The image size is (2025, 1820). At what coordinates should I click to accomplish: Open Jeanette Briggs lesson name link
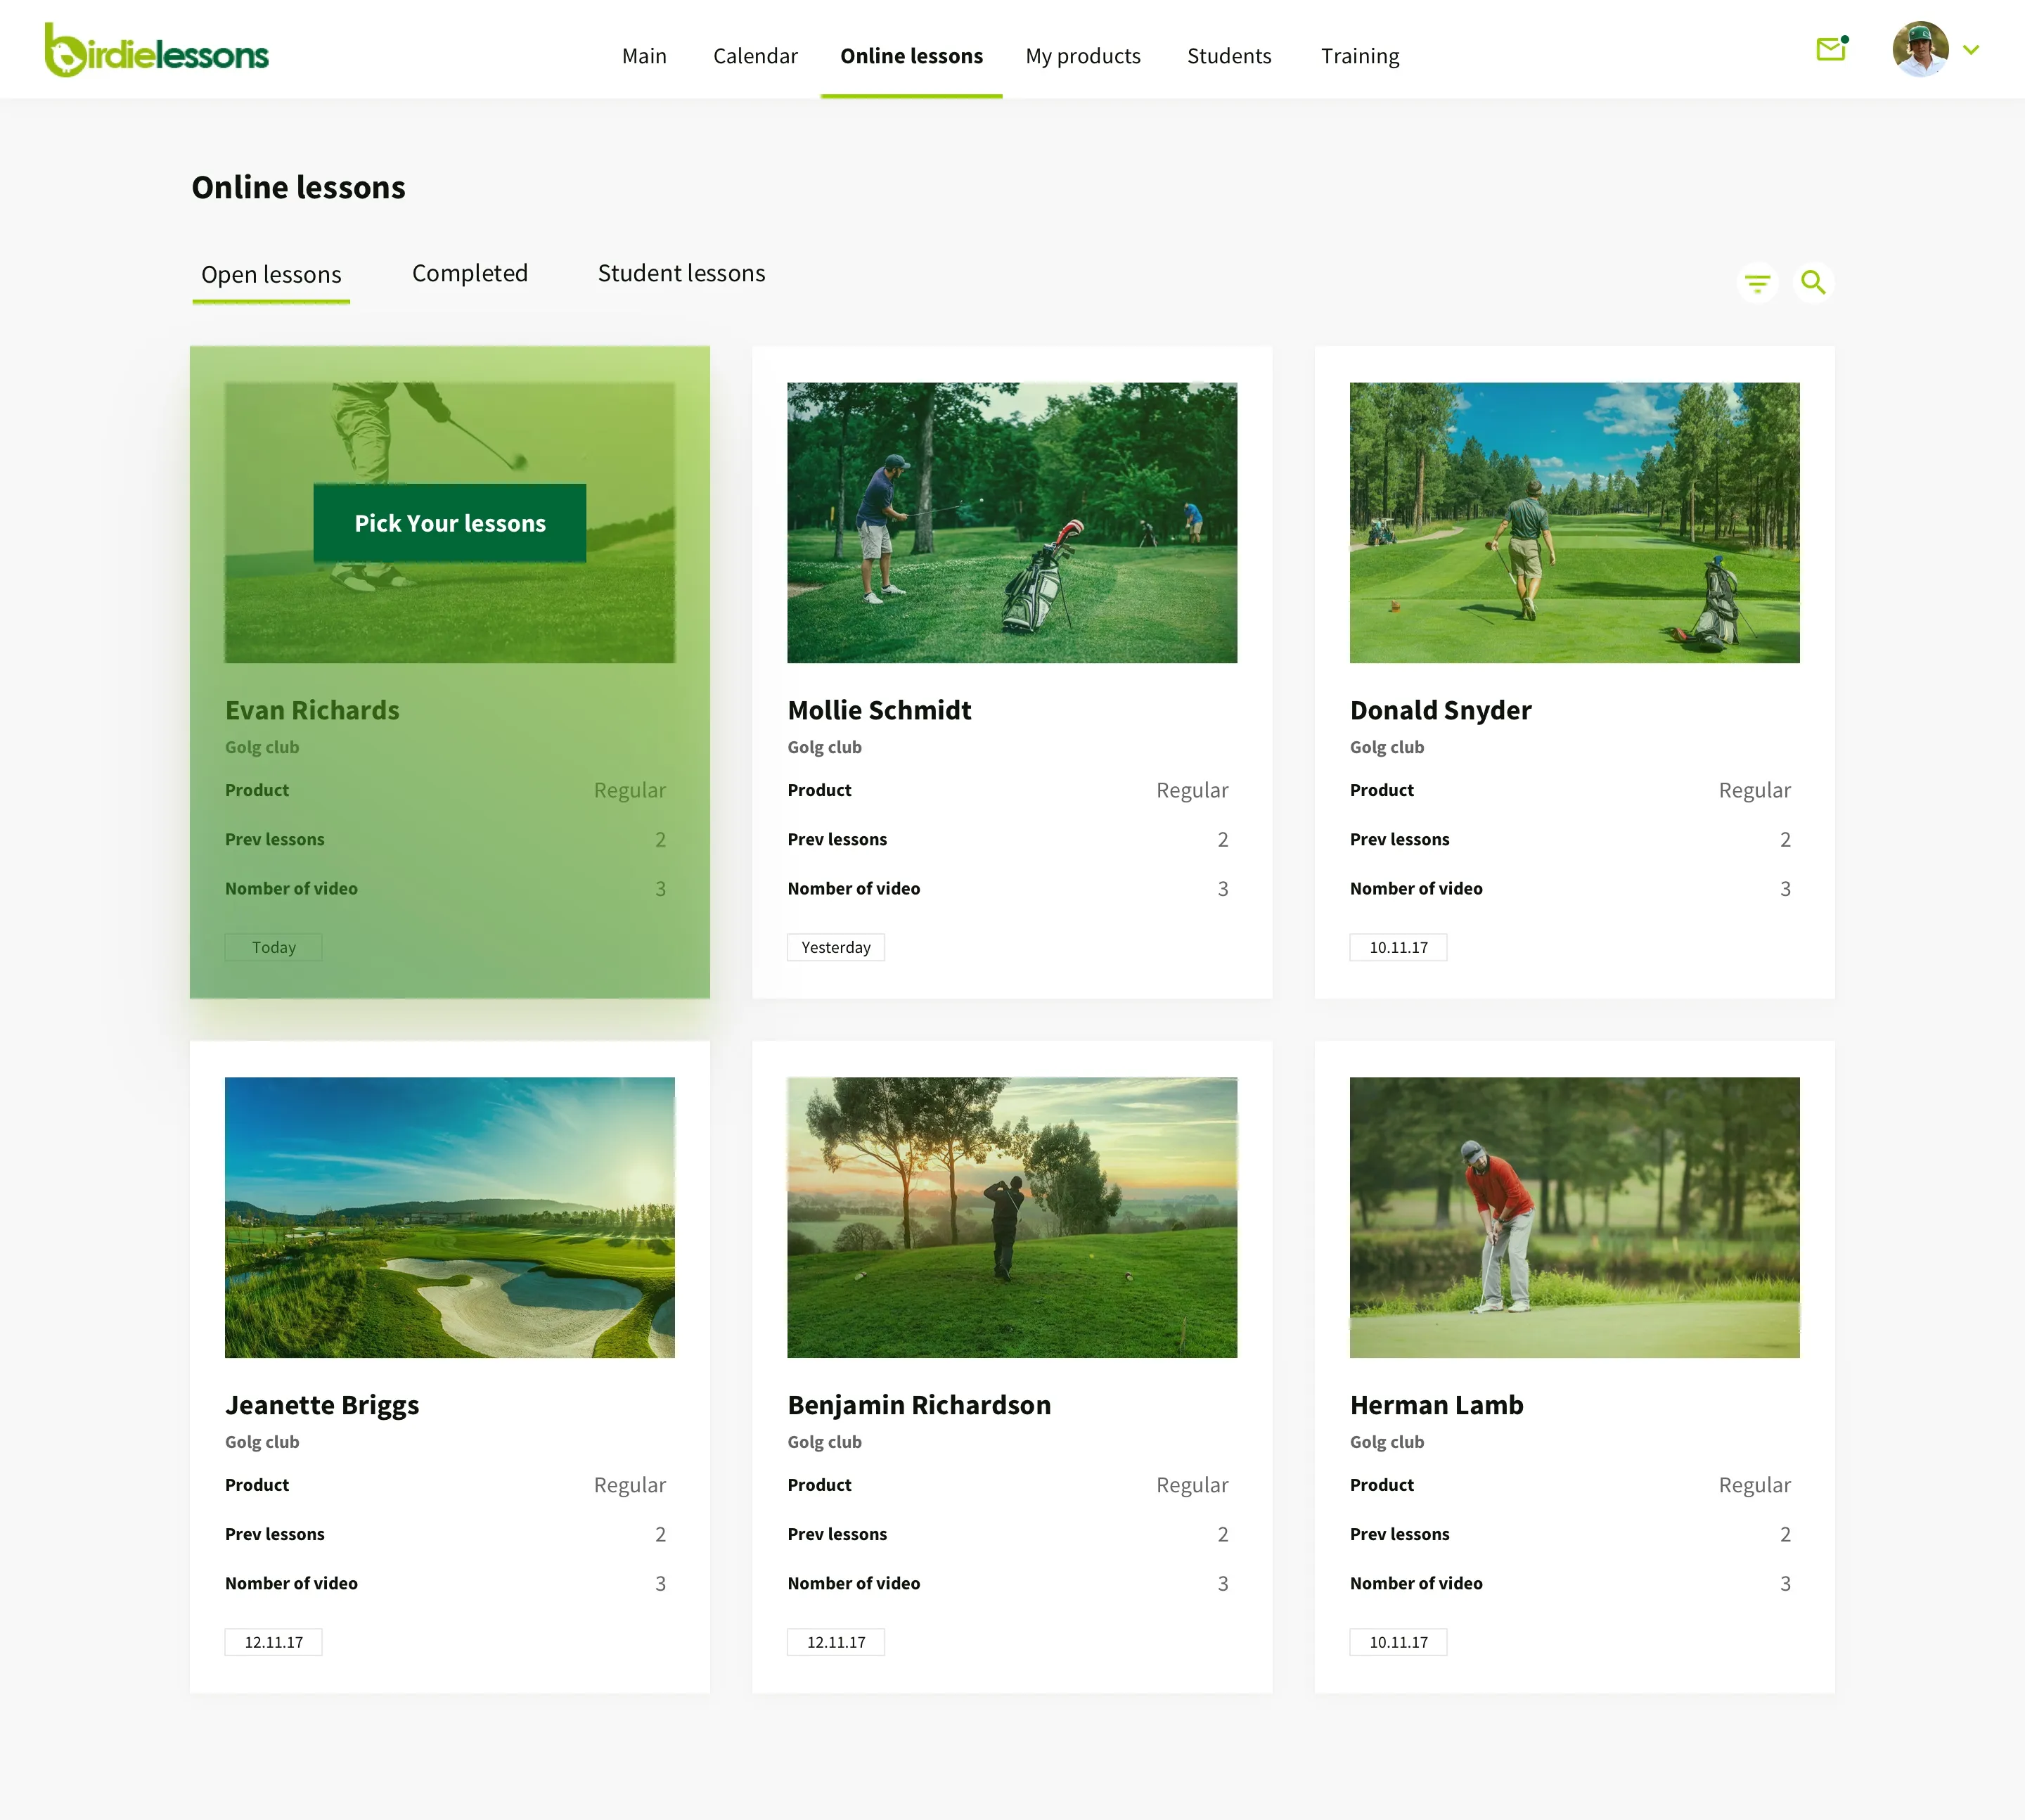322,1405
